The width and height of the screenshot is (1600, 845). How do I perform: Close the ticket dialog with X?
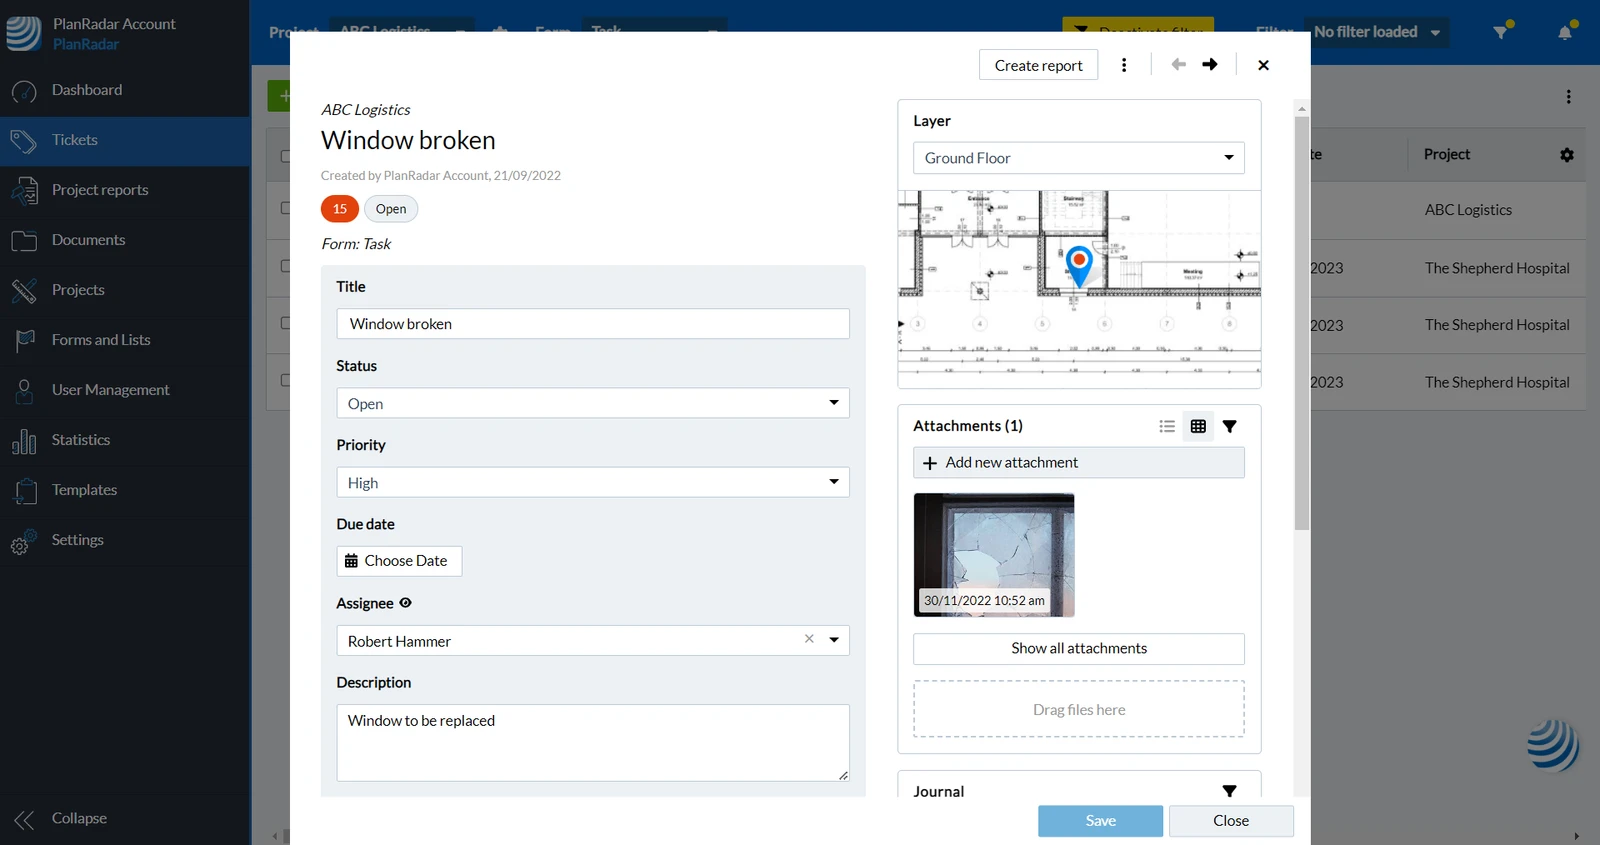click(1263, 65)
